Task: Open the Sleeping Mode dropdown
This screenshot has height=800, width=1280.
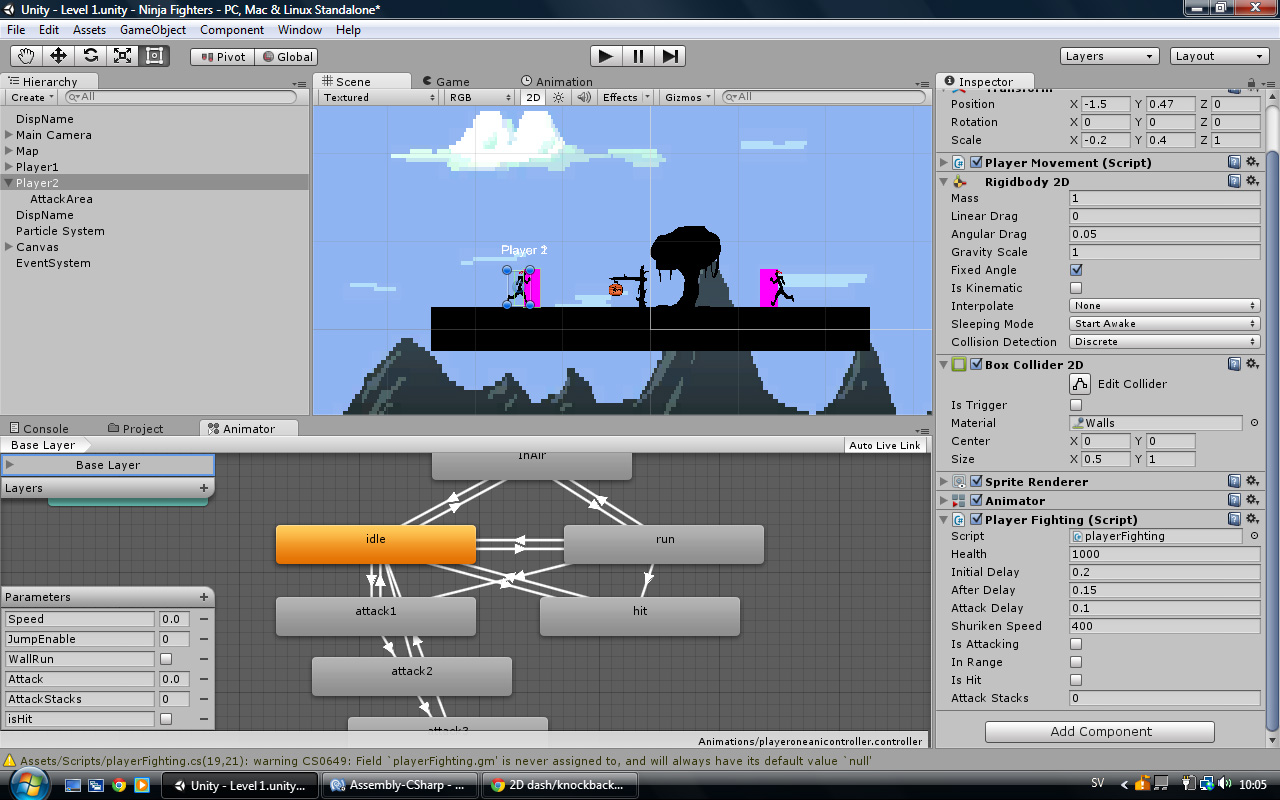Action: point(1163,323)
